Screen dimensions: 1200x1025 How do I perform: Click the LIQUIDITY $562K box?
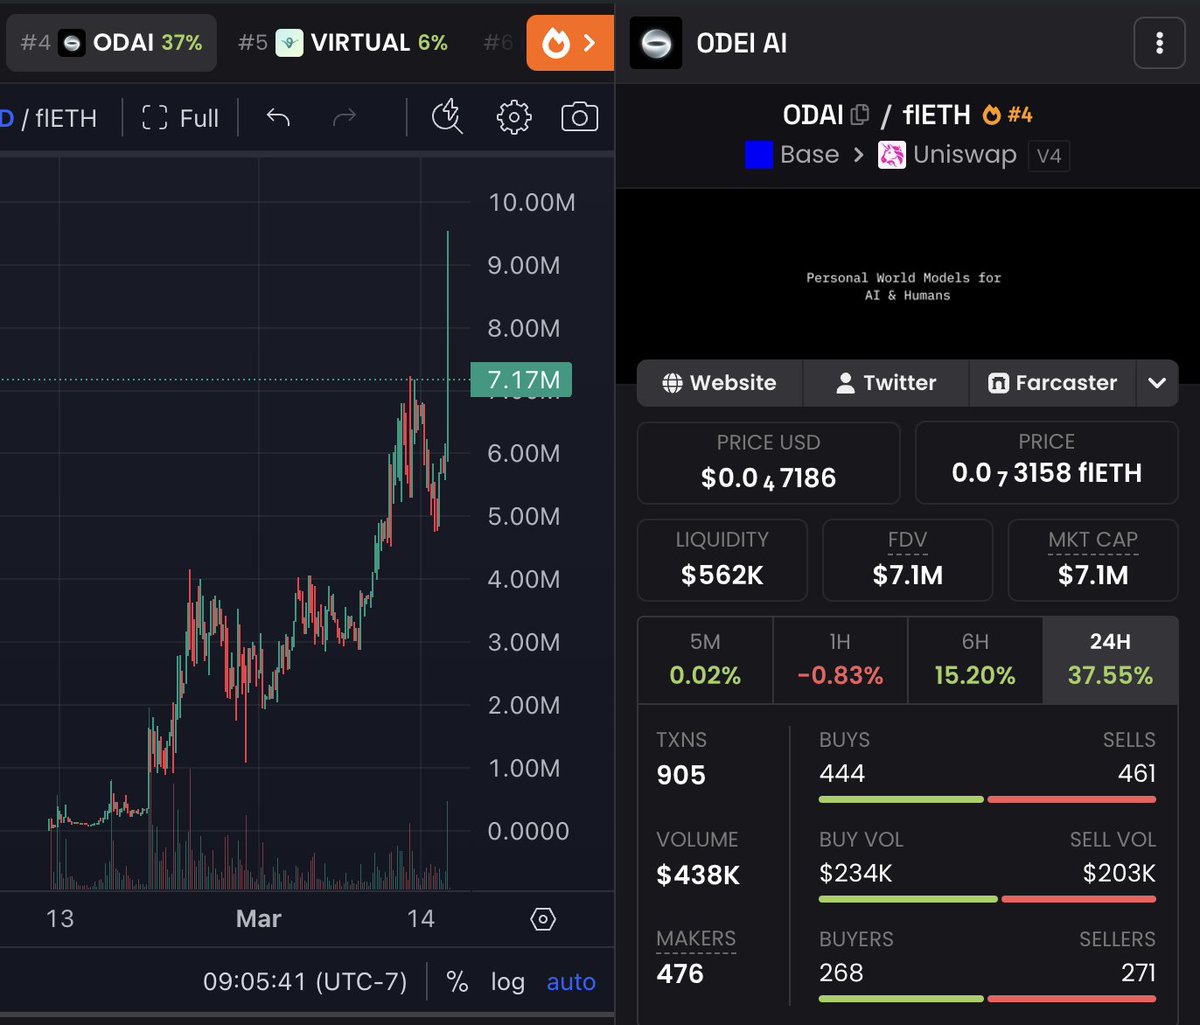tap(722, 560)
